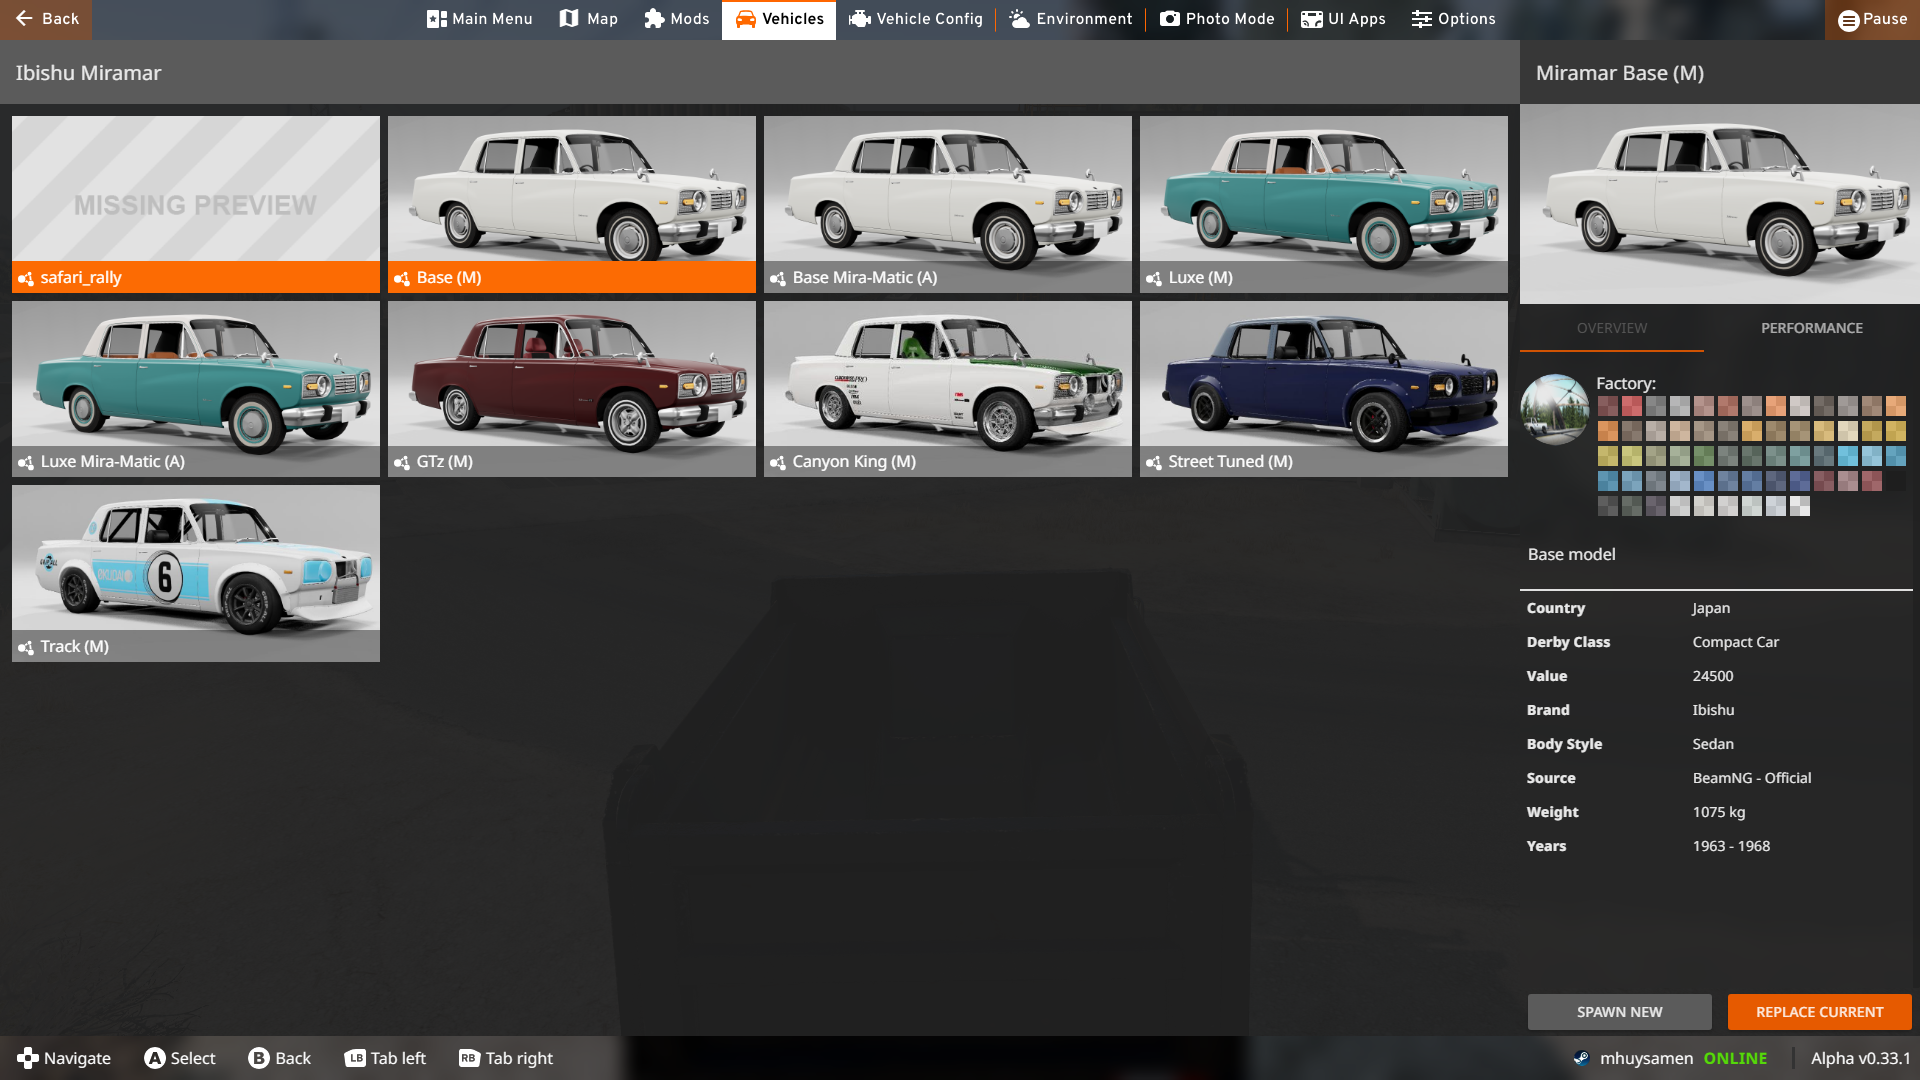Click the Map icon in top bar
Image resolution: width=1920 pixels, height=1080 pixels.
coord(569,19)
